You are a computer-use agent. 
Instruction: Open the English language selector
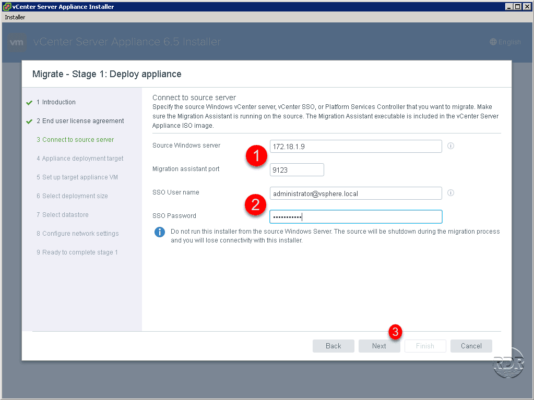[505, 42]
